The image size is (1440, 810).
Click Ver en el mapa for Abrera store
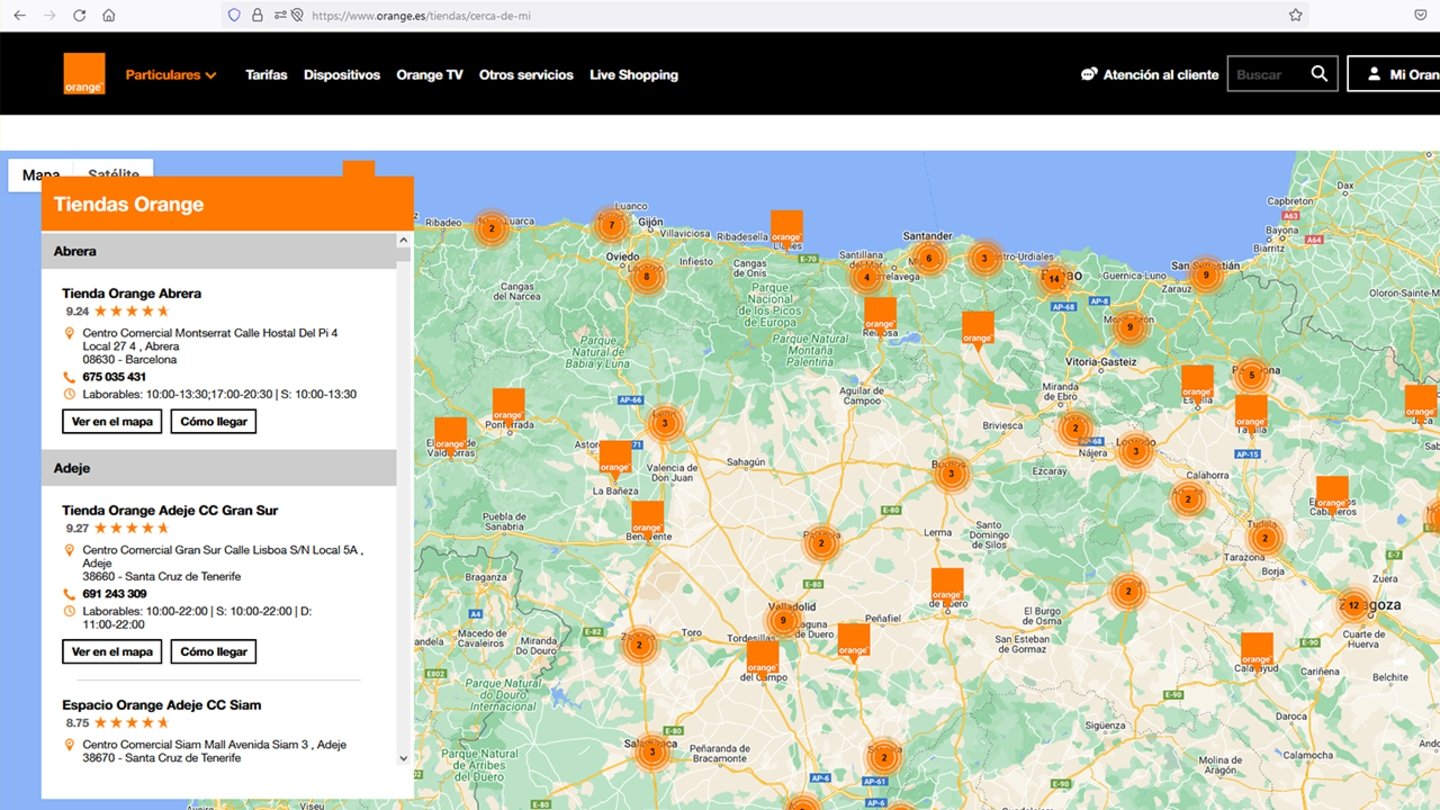point(112,422)
